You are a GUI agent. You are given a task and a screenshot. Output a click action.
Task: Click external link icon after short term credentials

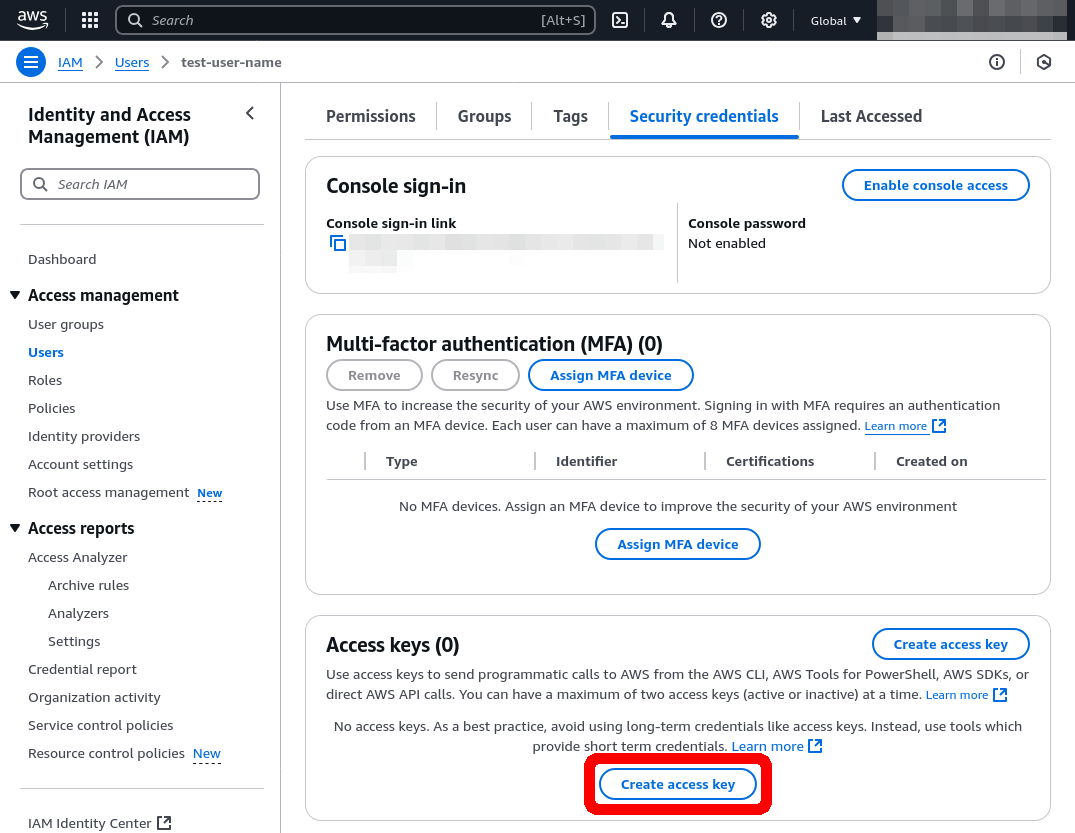pos(815,746)
